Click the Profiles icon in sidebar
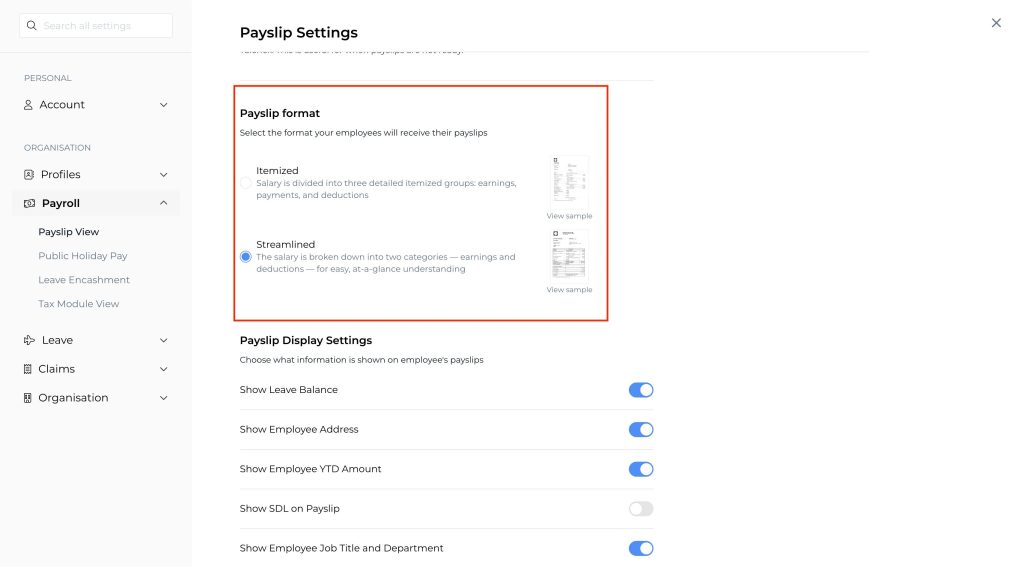The width and height of the screenshot is (1024, 567). pos(29,175)
